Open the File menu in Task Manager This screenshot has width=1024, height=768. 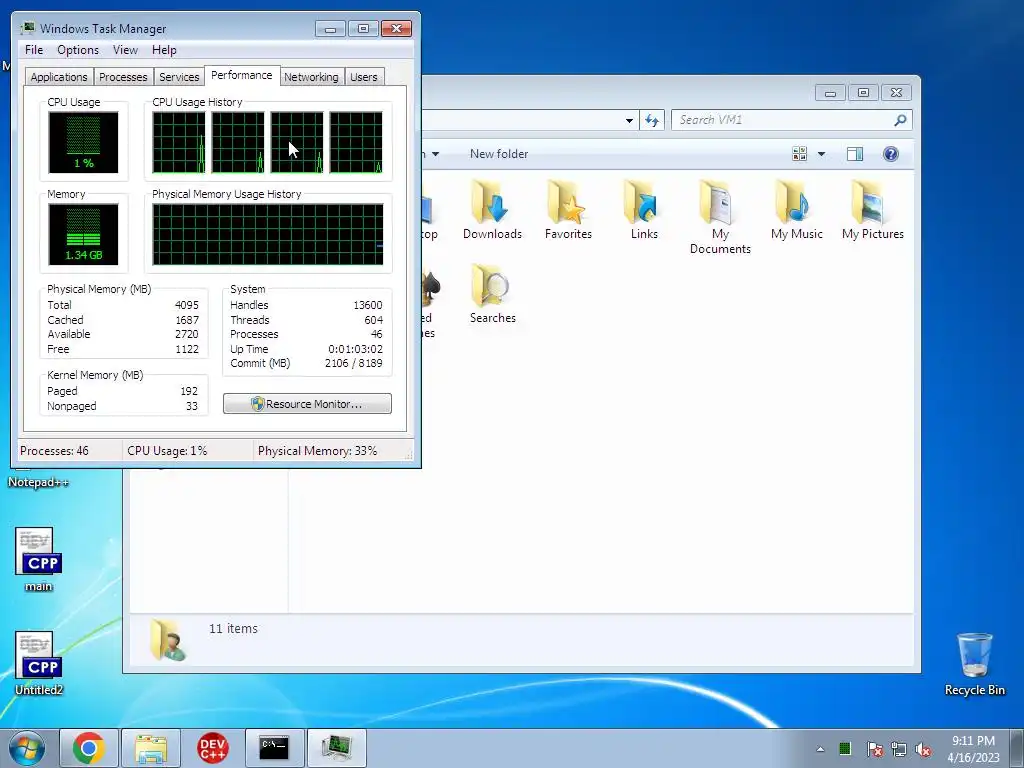[34, 50]
